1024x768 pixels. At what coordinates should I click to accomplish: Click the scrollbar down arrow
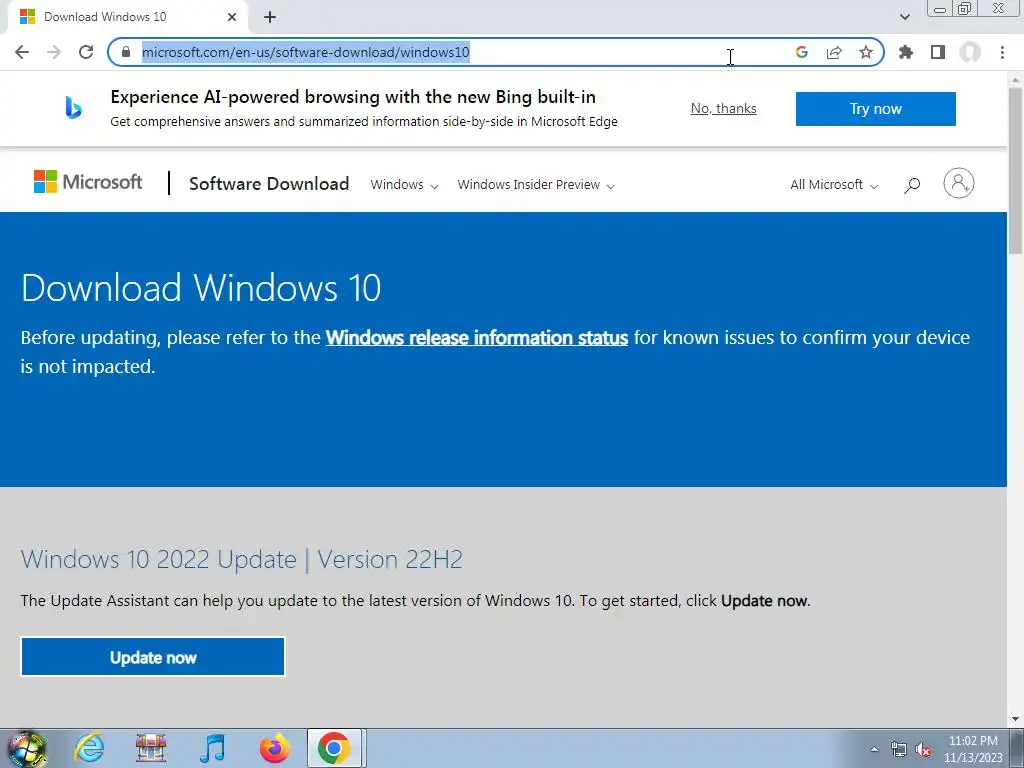[x=1016, y=719]
